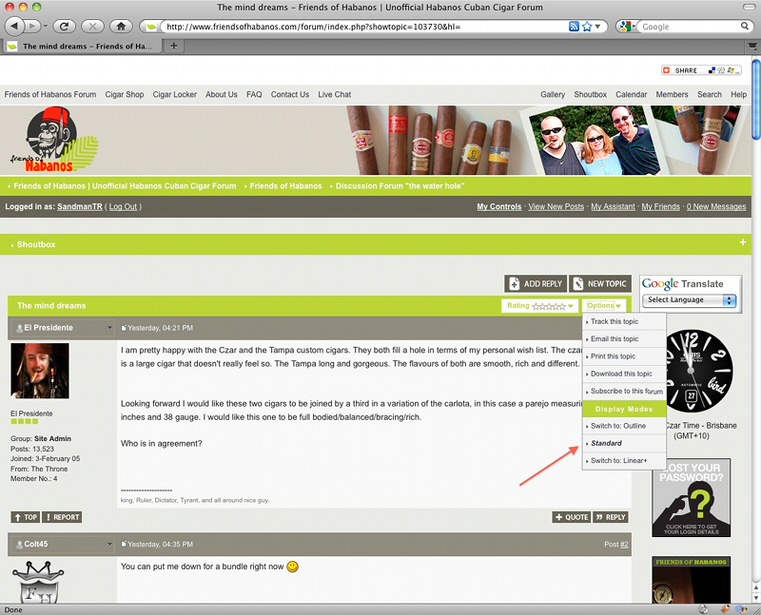This screenshot has width=761, height=615.
Task: Click the El Presidente avatar image
Action: pyautogui.click(x=40, y=371)
